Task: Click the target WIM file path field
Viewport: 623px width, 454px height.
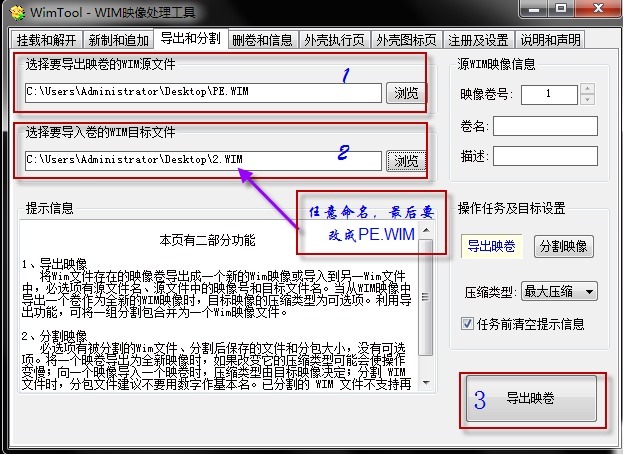Action: [203, 160]
